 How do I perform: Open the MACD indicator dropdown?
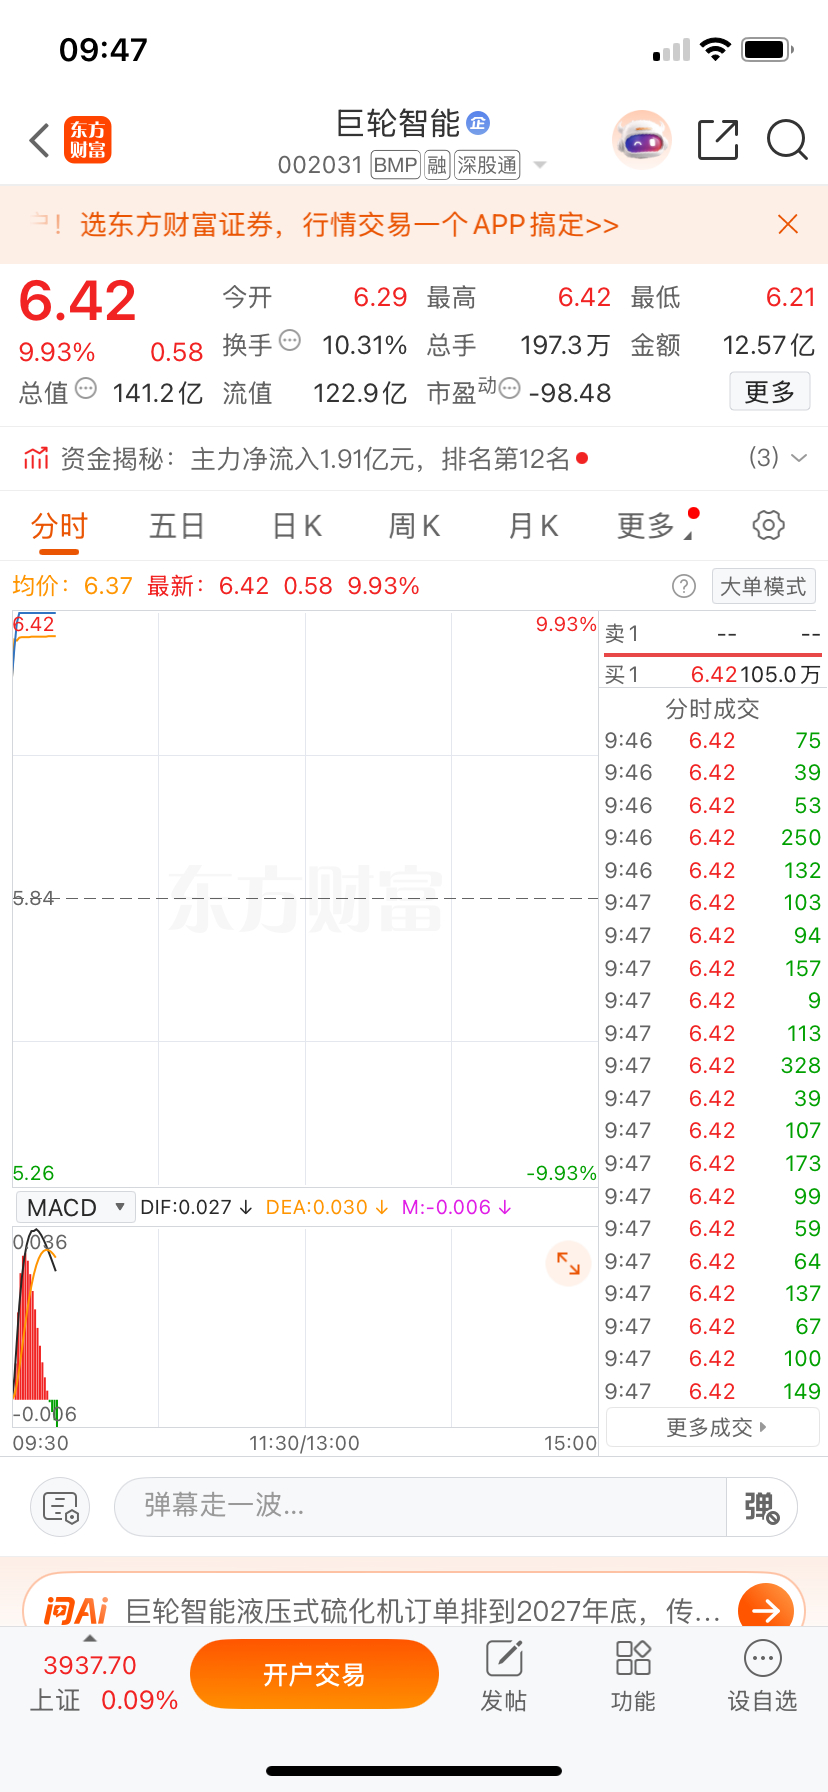[75, 1207]
